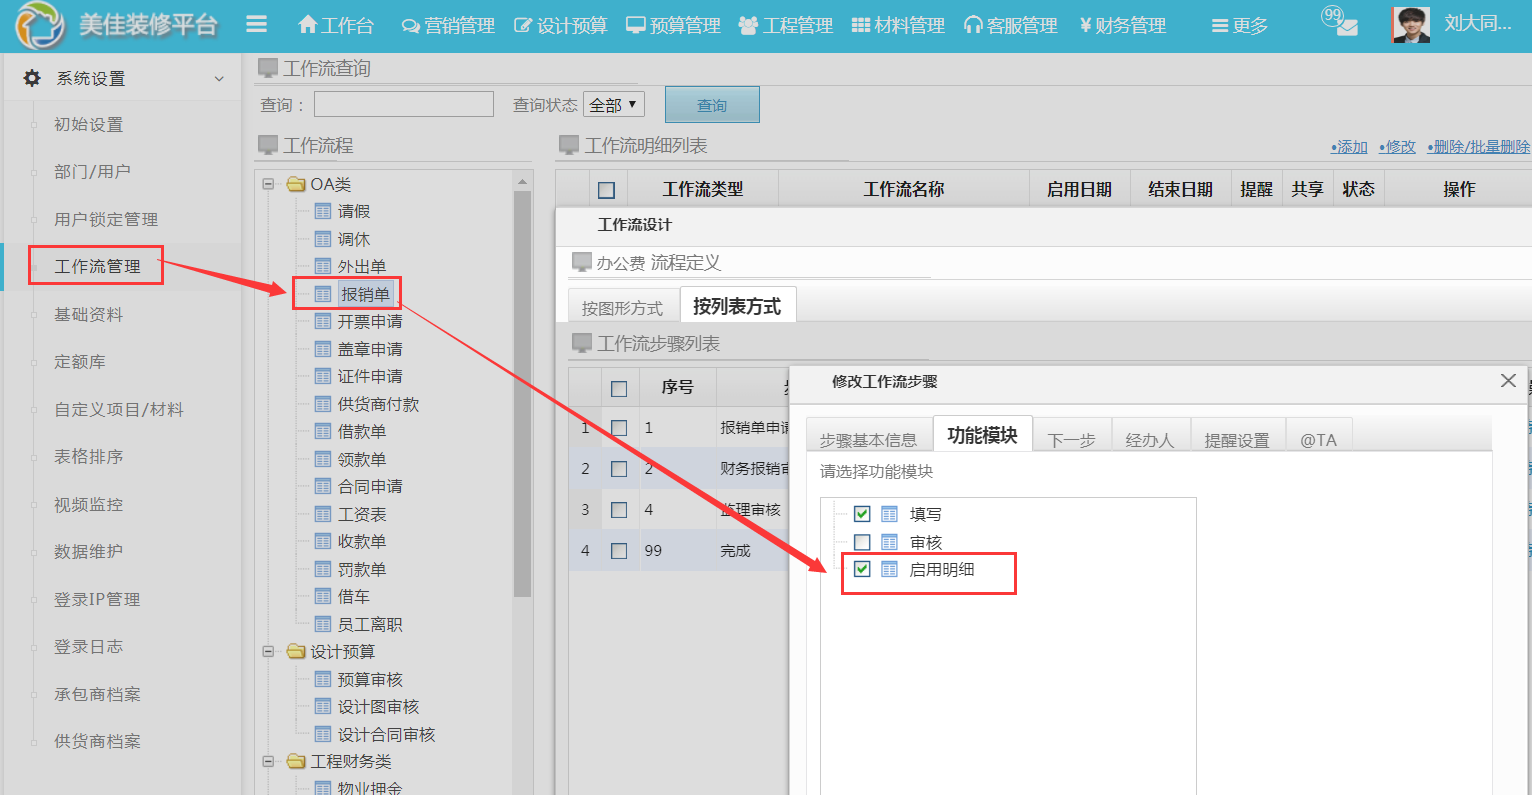
Task: Switch to the 按图形方式 tab
Action: tap(622, 308)
